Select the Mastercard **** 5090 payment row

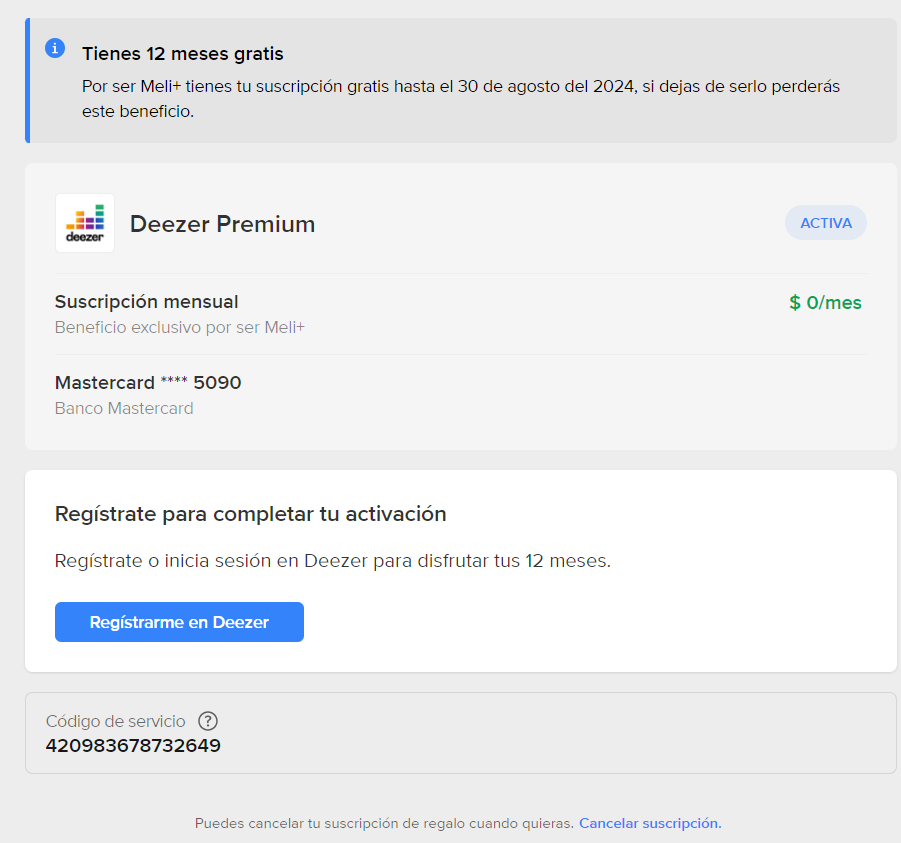coord(461,395)
